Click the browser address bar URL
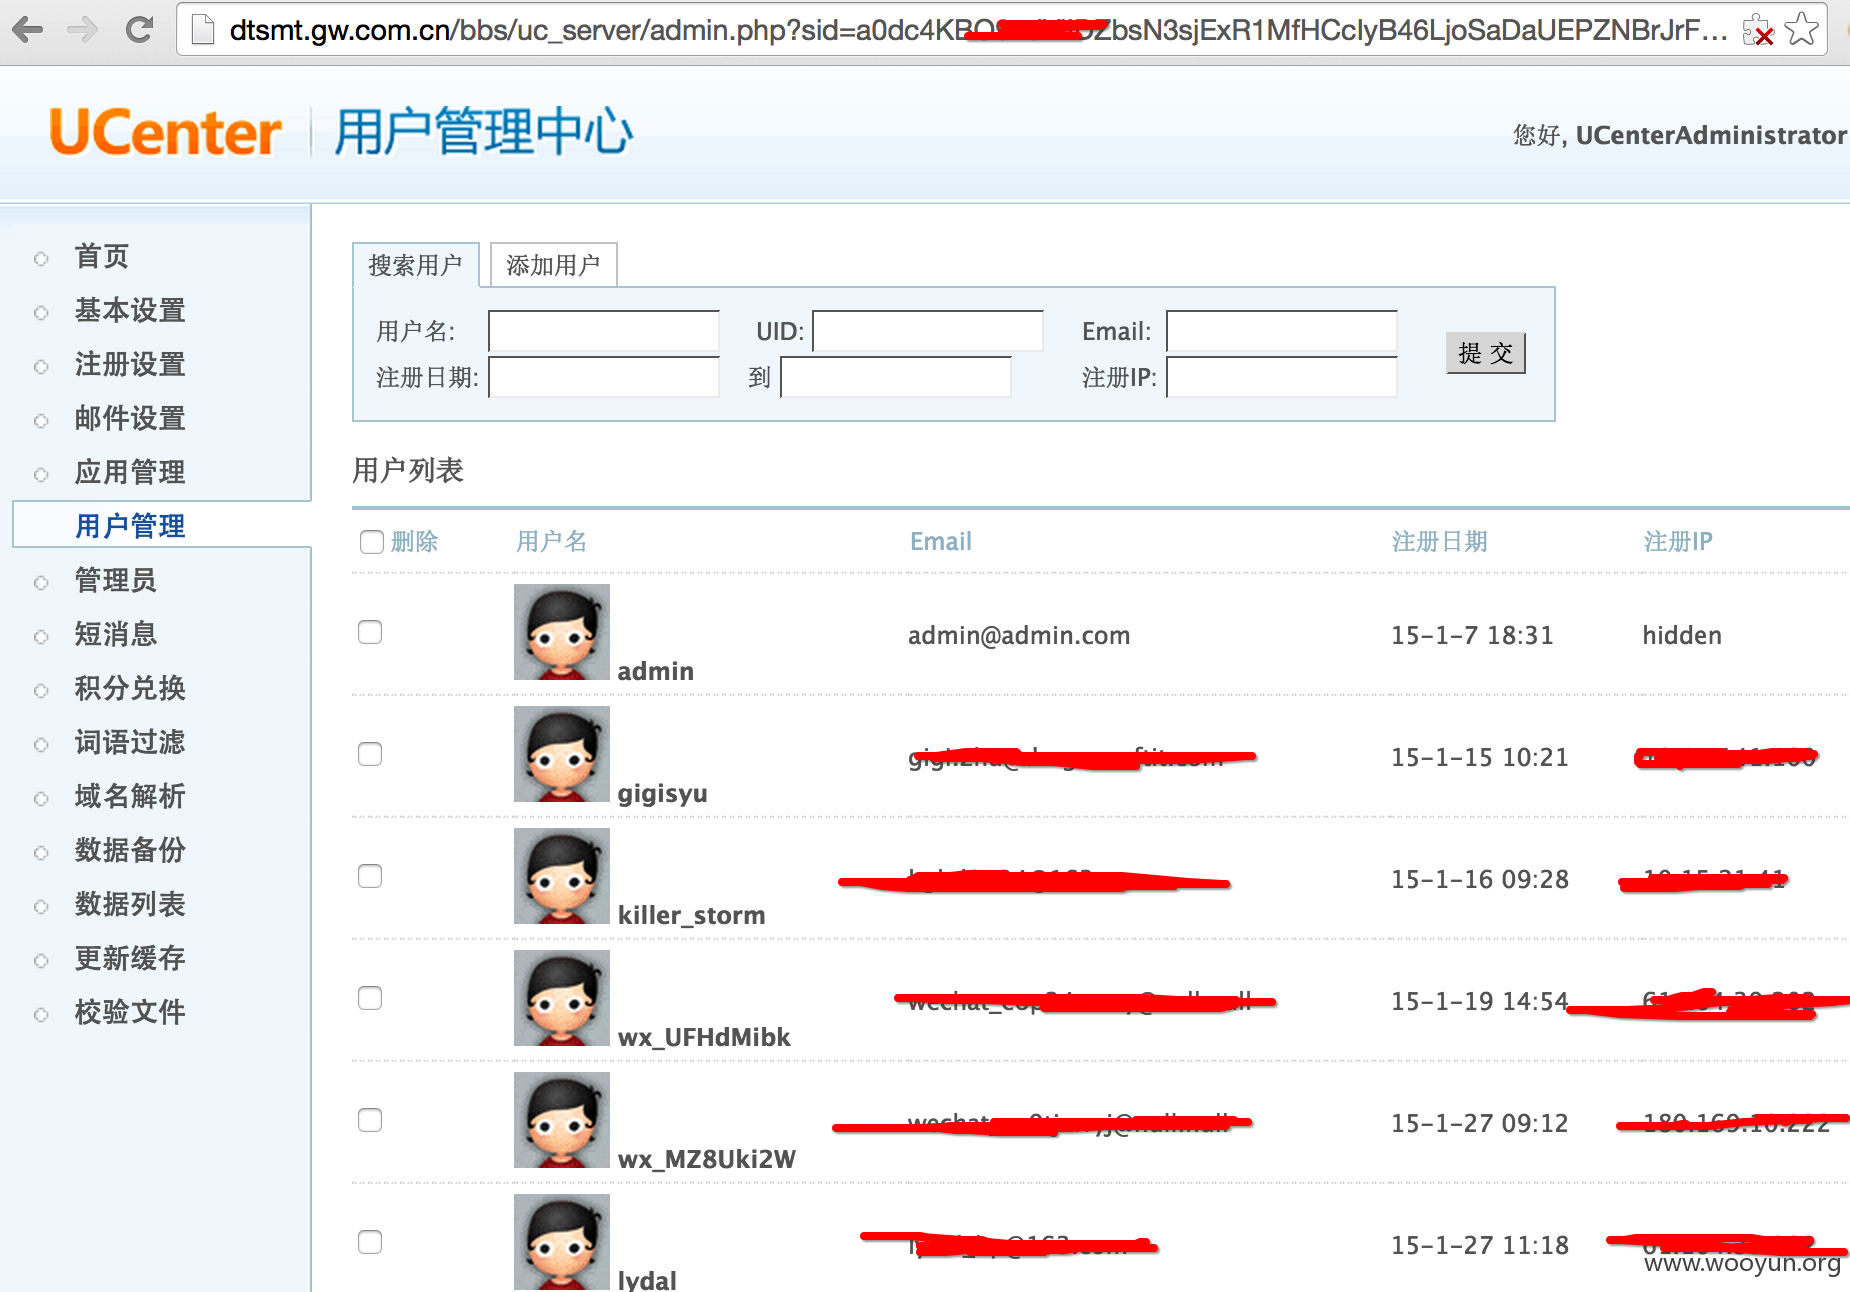The width and height of the screenshot is (1850, 1292). (978, 30)
